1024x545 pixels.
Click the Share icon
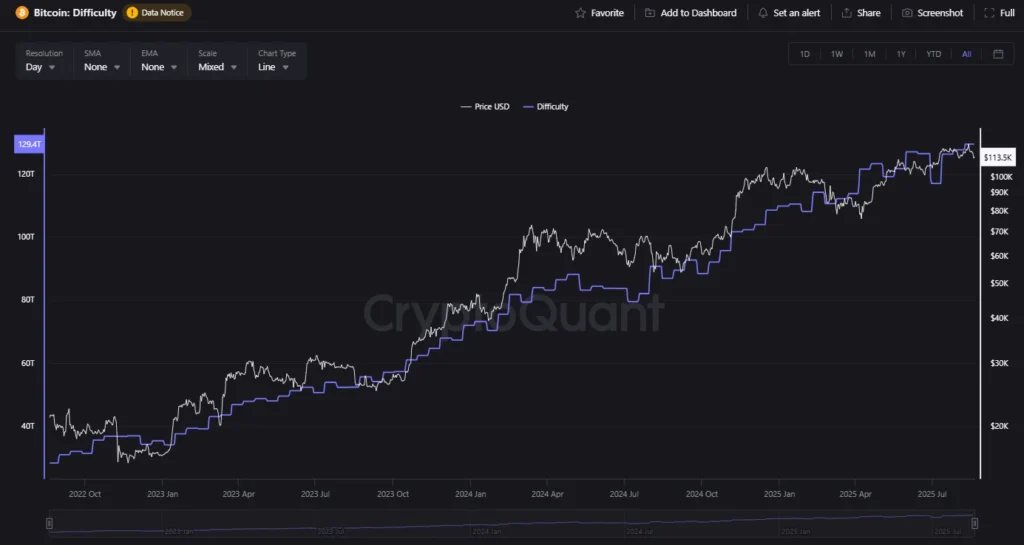846,13
